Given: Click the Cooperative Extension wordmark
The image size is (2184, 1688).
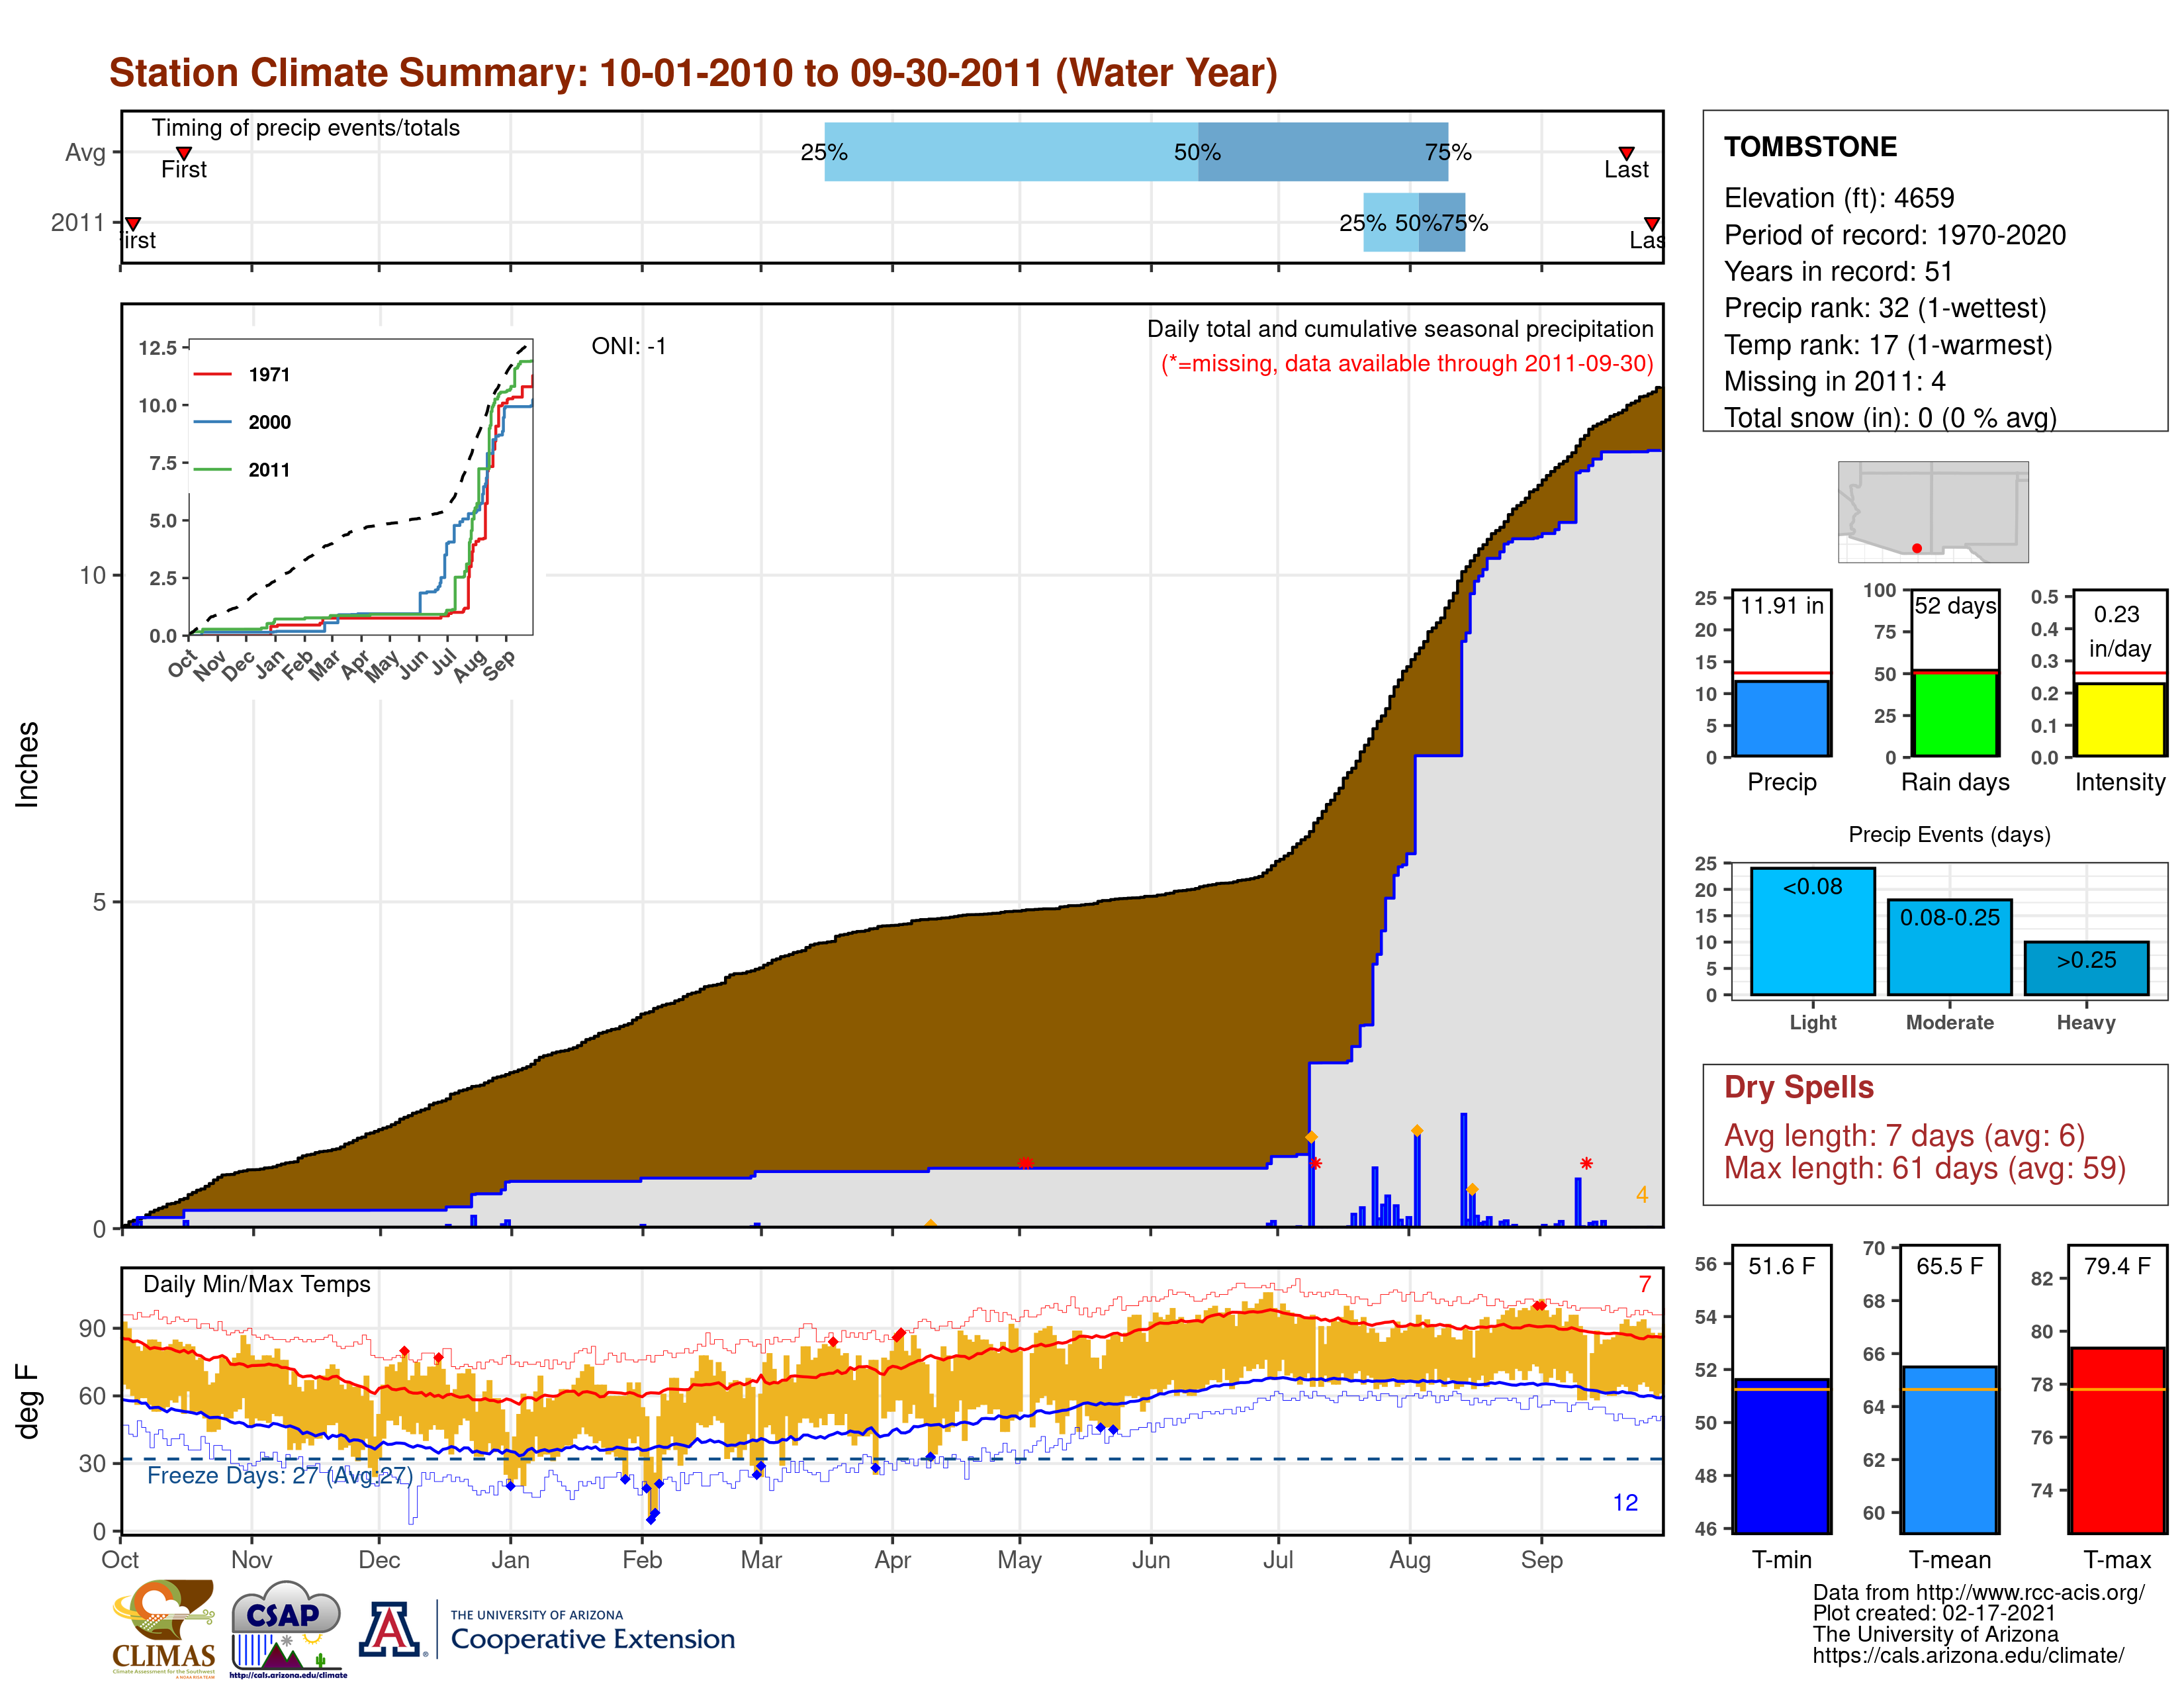Looking at the screenshot, I should tap(592, 1631).
